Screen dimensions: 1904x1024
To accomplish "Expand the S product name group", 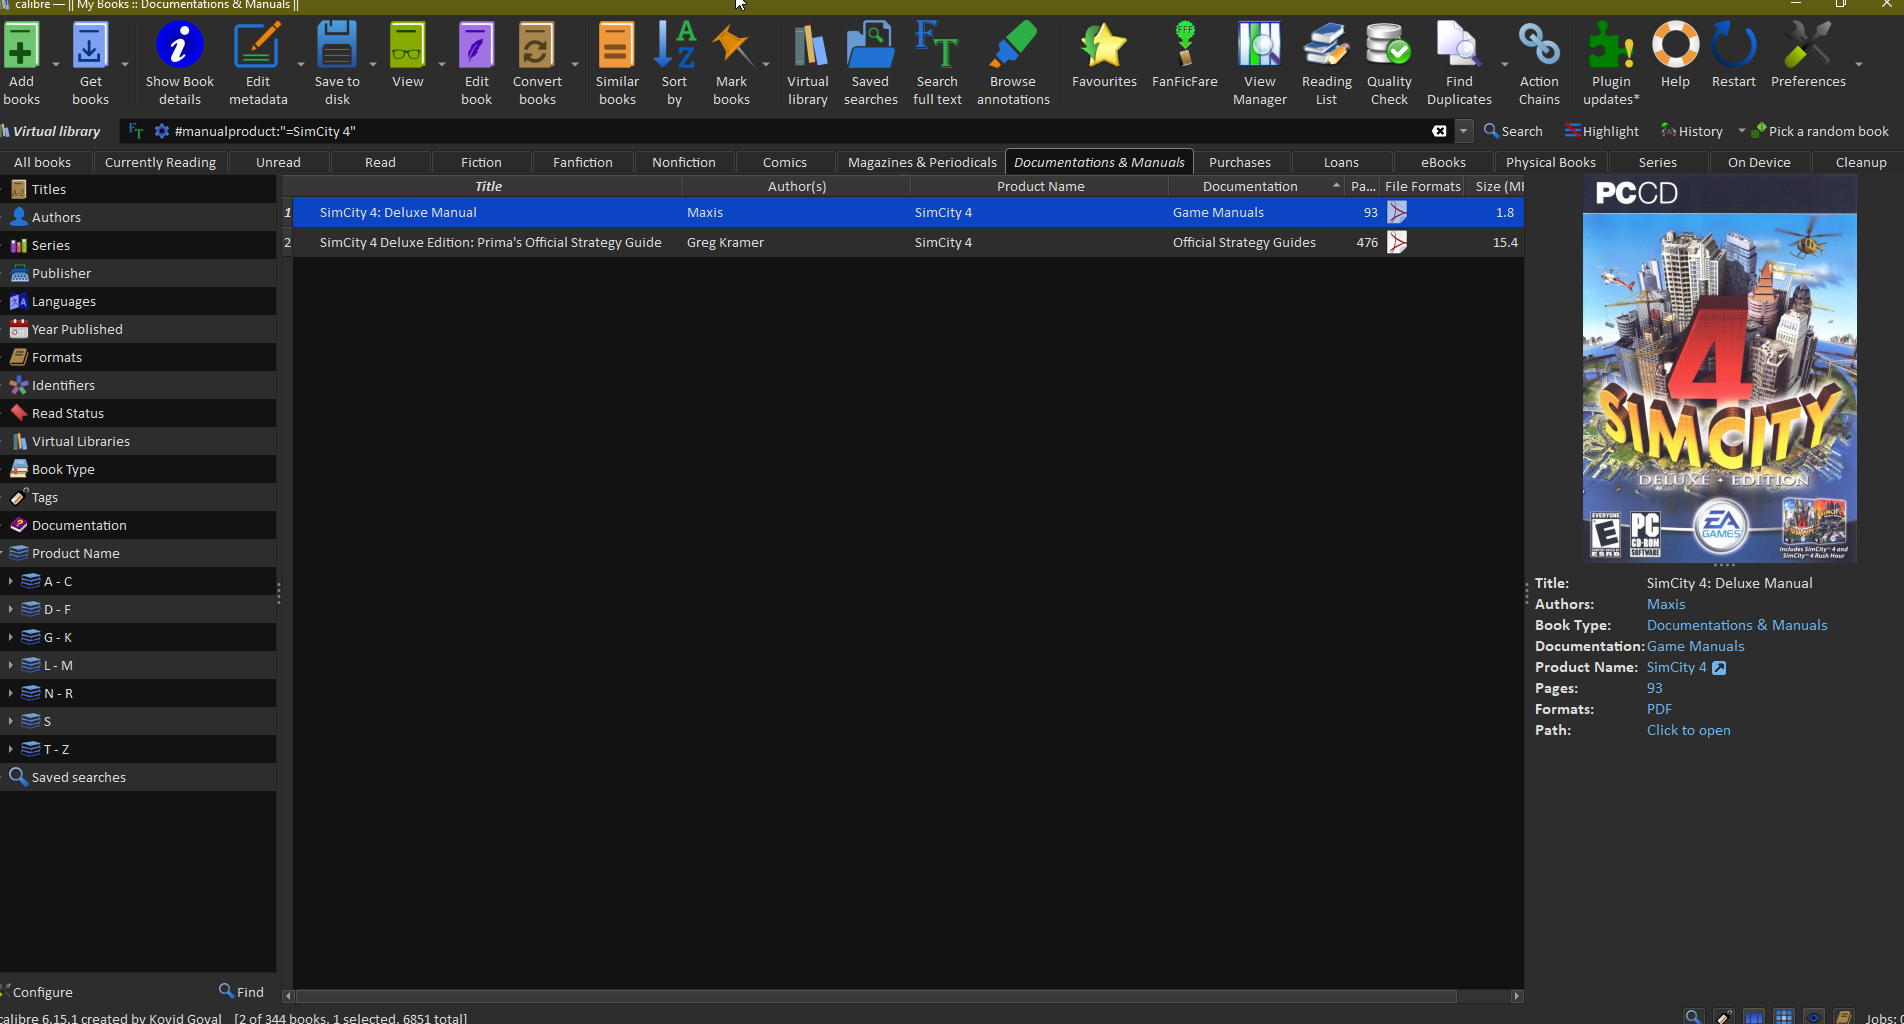I will [10, 721].
